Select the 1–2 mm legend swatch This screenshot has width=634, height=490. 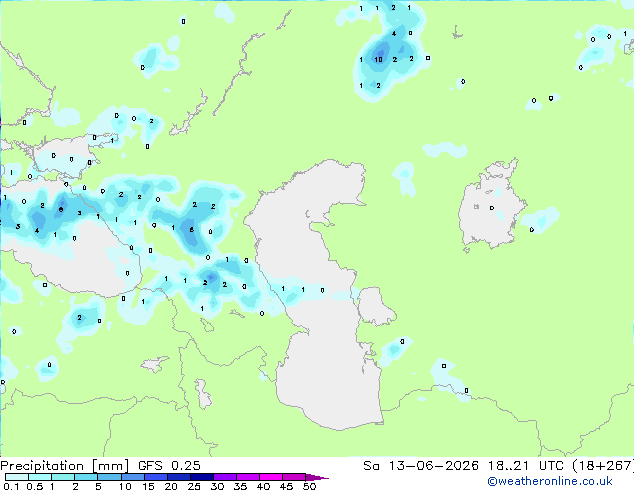click(63, 477)
